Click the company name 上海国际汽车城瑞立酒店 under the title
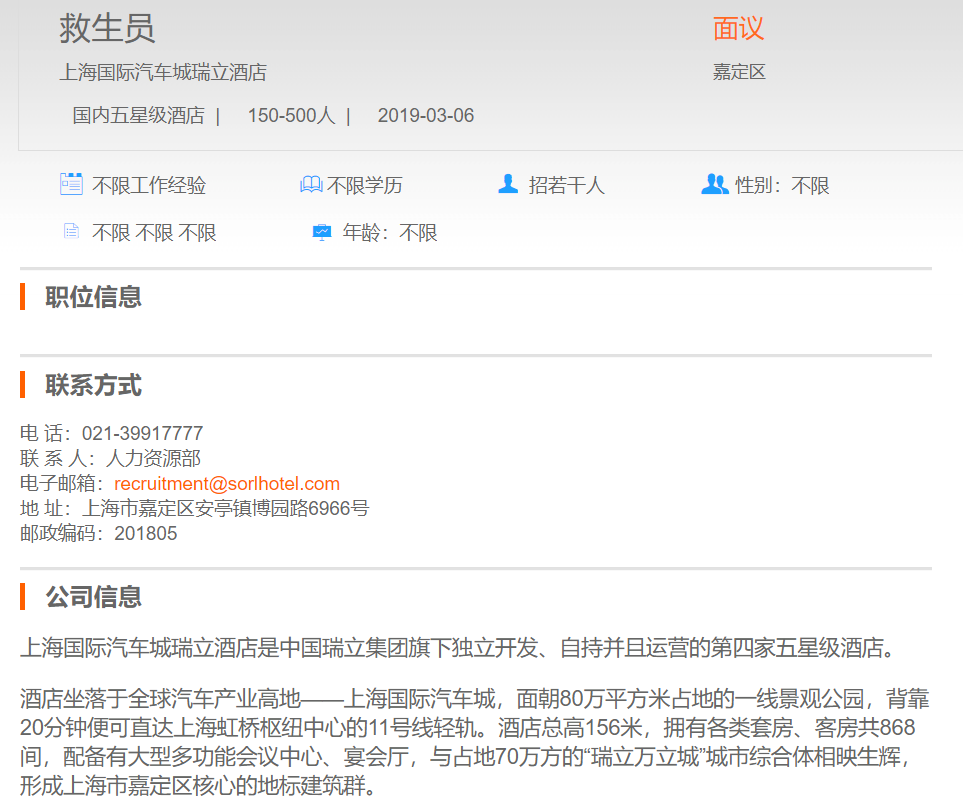This screenshot has height=805, width=963. (163, 72)
